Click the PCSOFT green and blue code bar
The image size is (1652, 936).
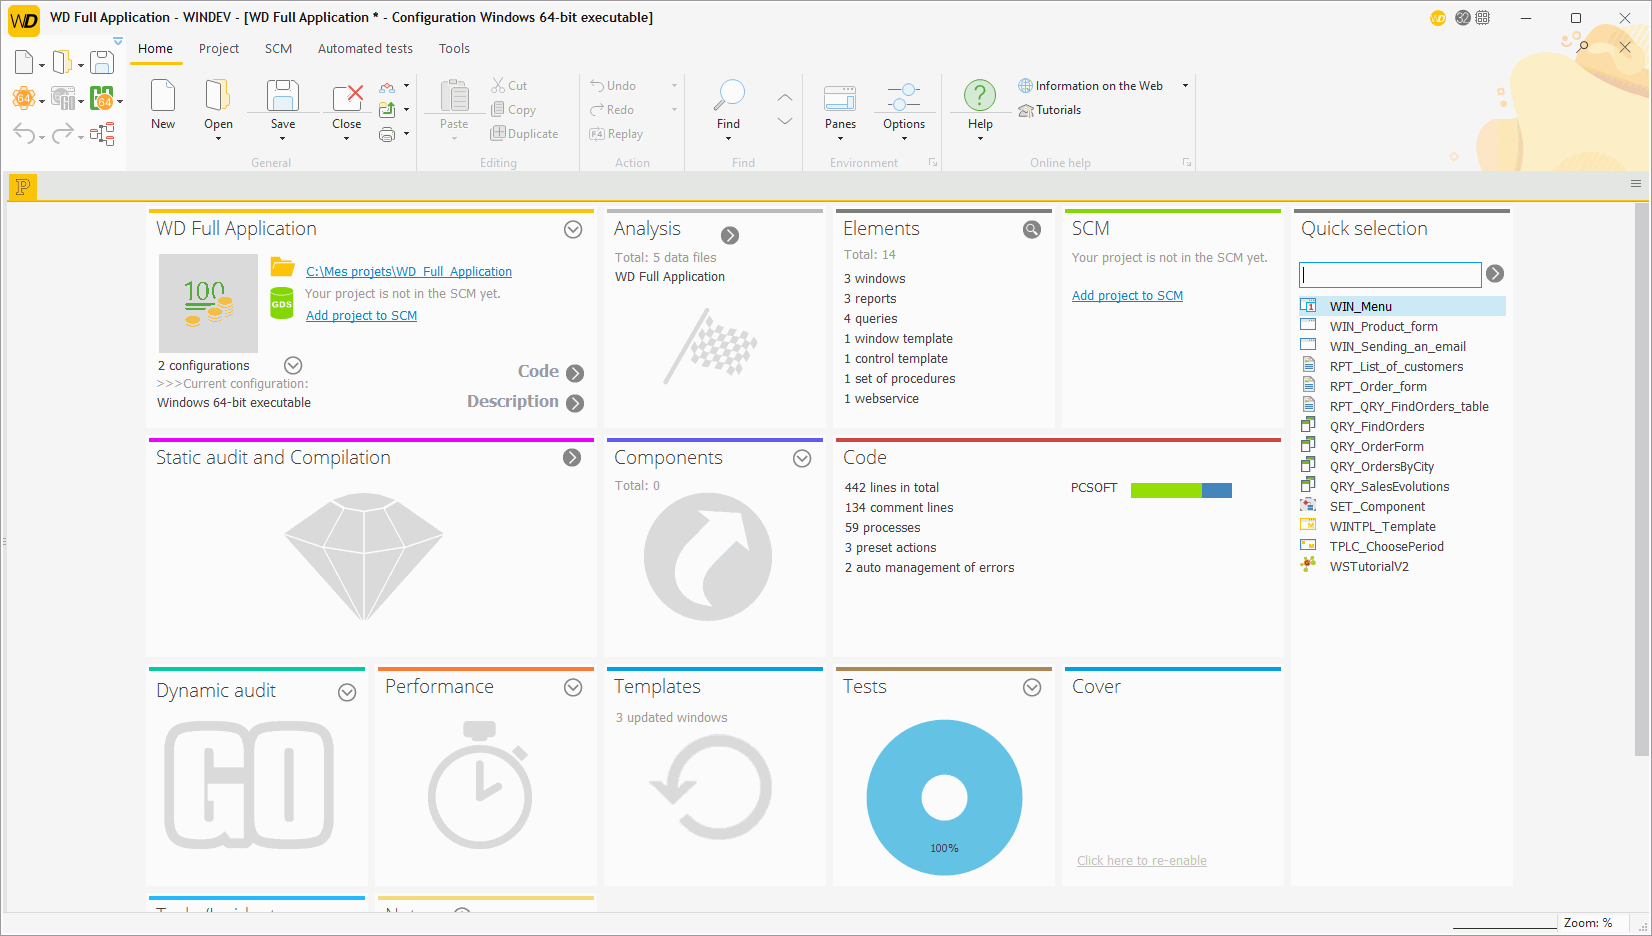pos(1181,490)
